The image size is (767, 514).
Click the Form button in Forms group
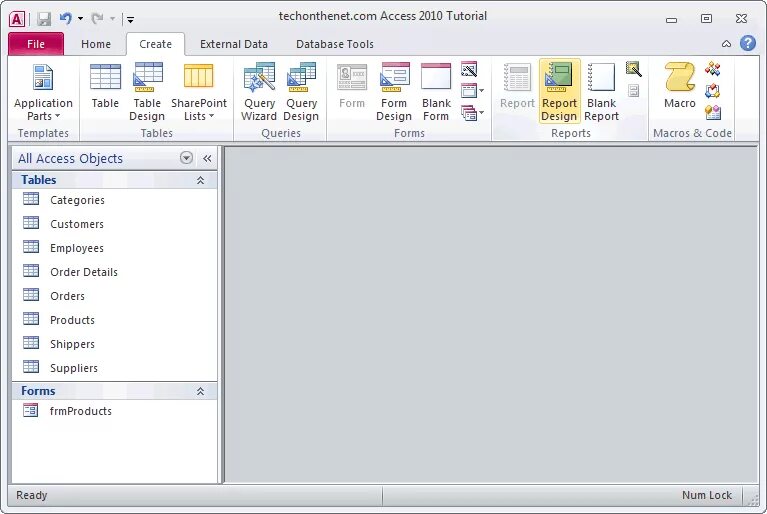pyautogui.click(x=352, y=86)
